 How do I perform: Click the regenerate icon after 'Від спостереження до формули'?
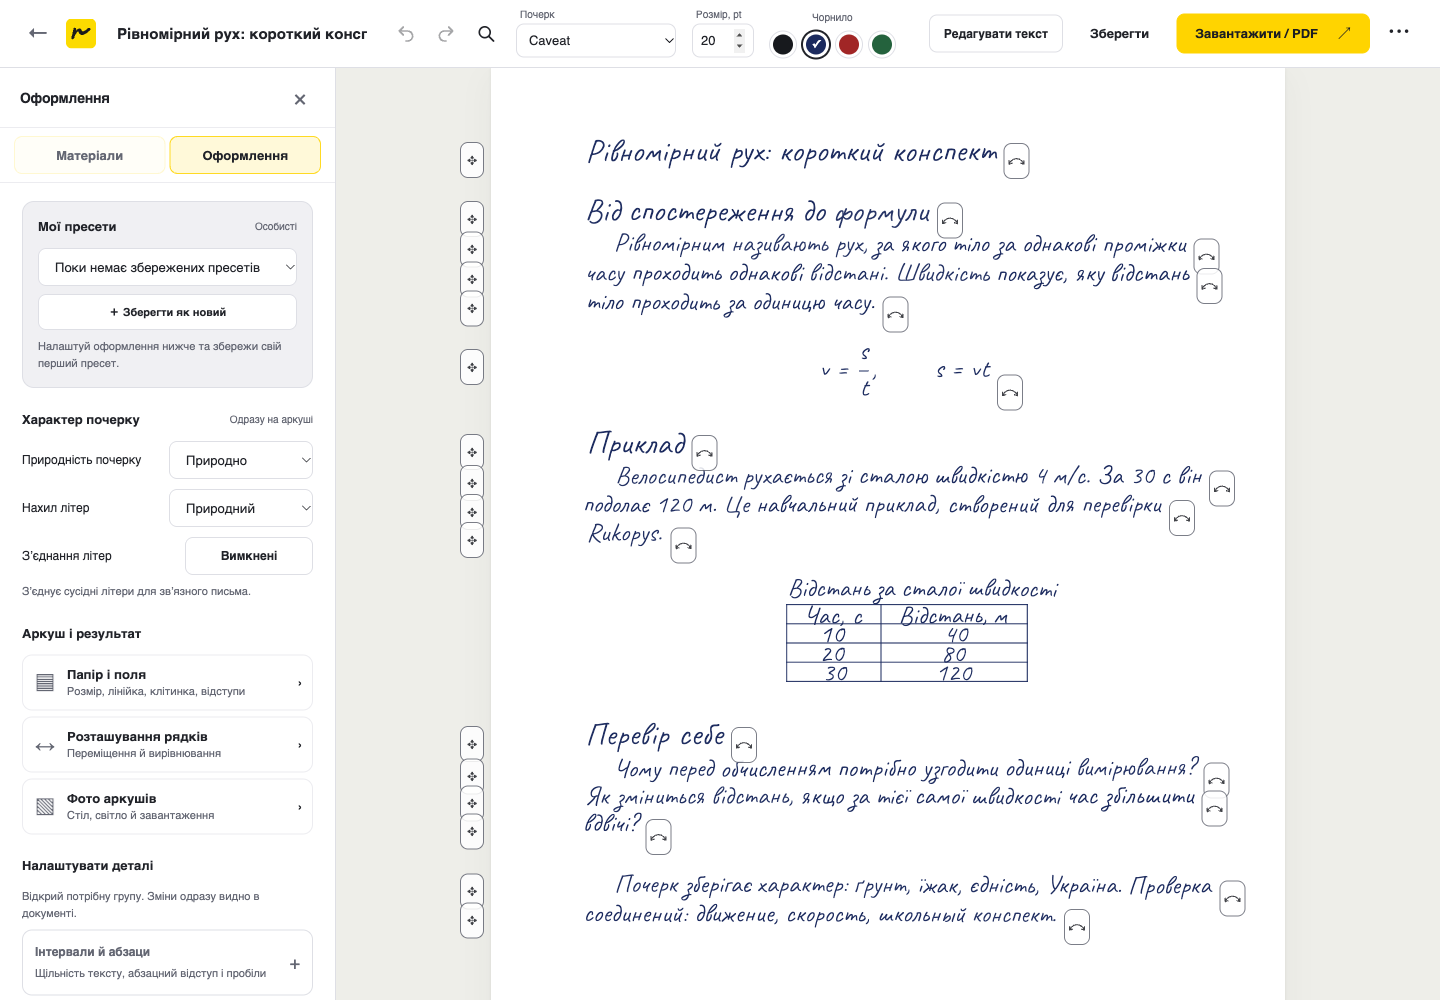[x=950, y=221]
